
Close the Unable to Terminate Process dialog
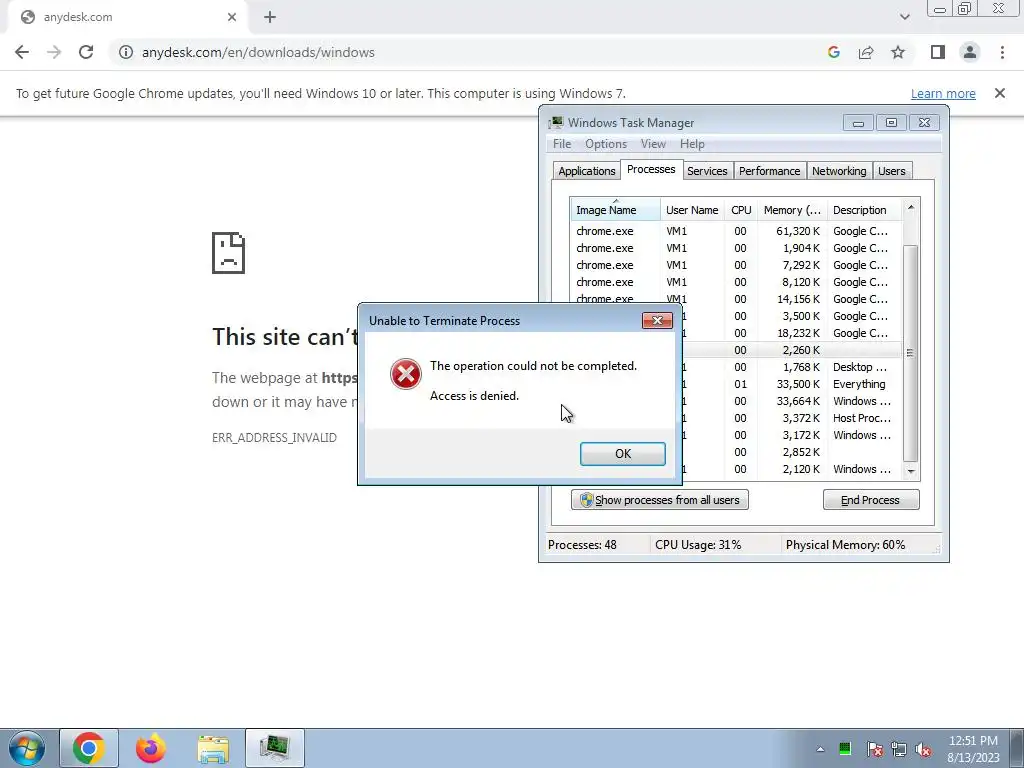(657, 320)
